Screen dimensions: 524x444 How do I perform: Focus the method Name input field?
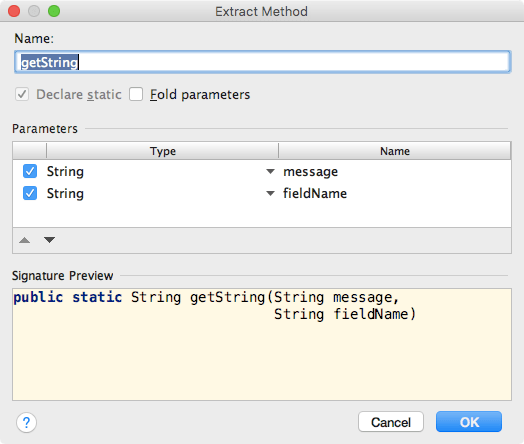pos(263,62)
